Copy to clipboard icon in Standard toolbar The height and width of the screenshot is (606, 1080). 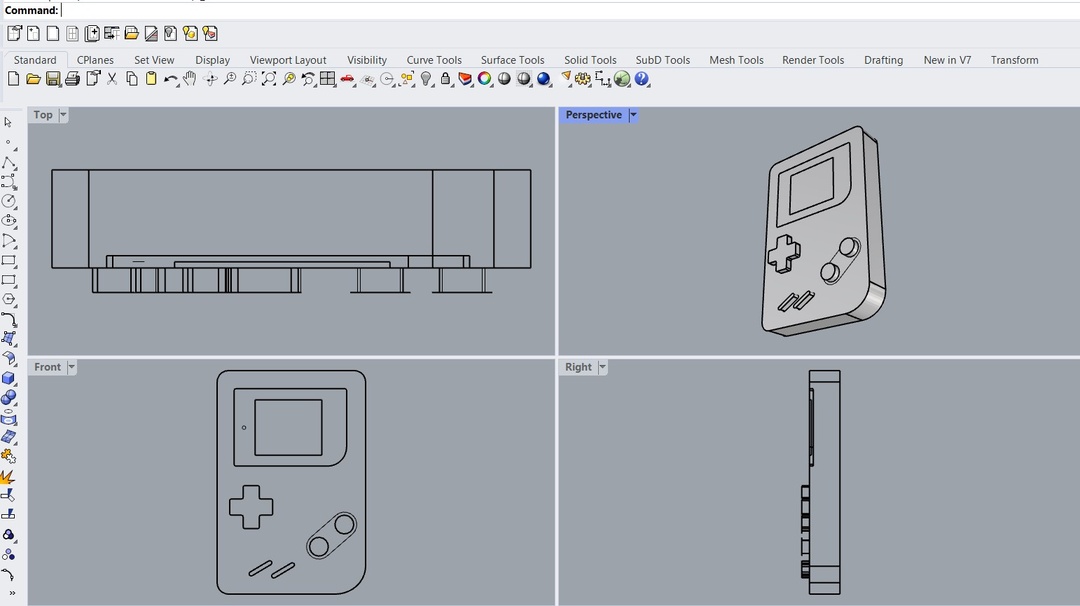click(x=132, y=79)
